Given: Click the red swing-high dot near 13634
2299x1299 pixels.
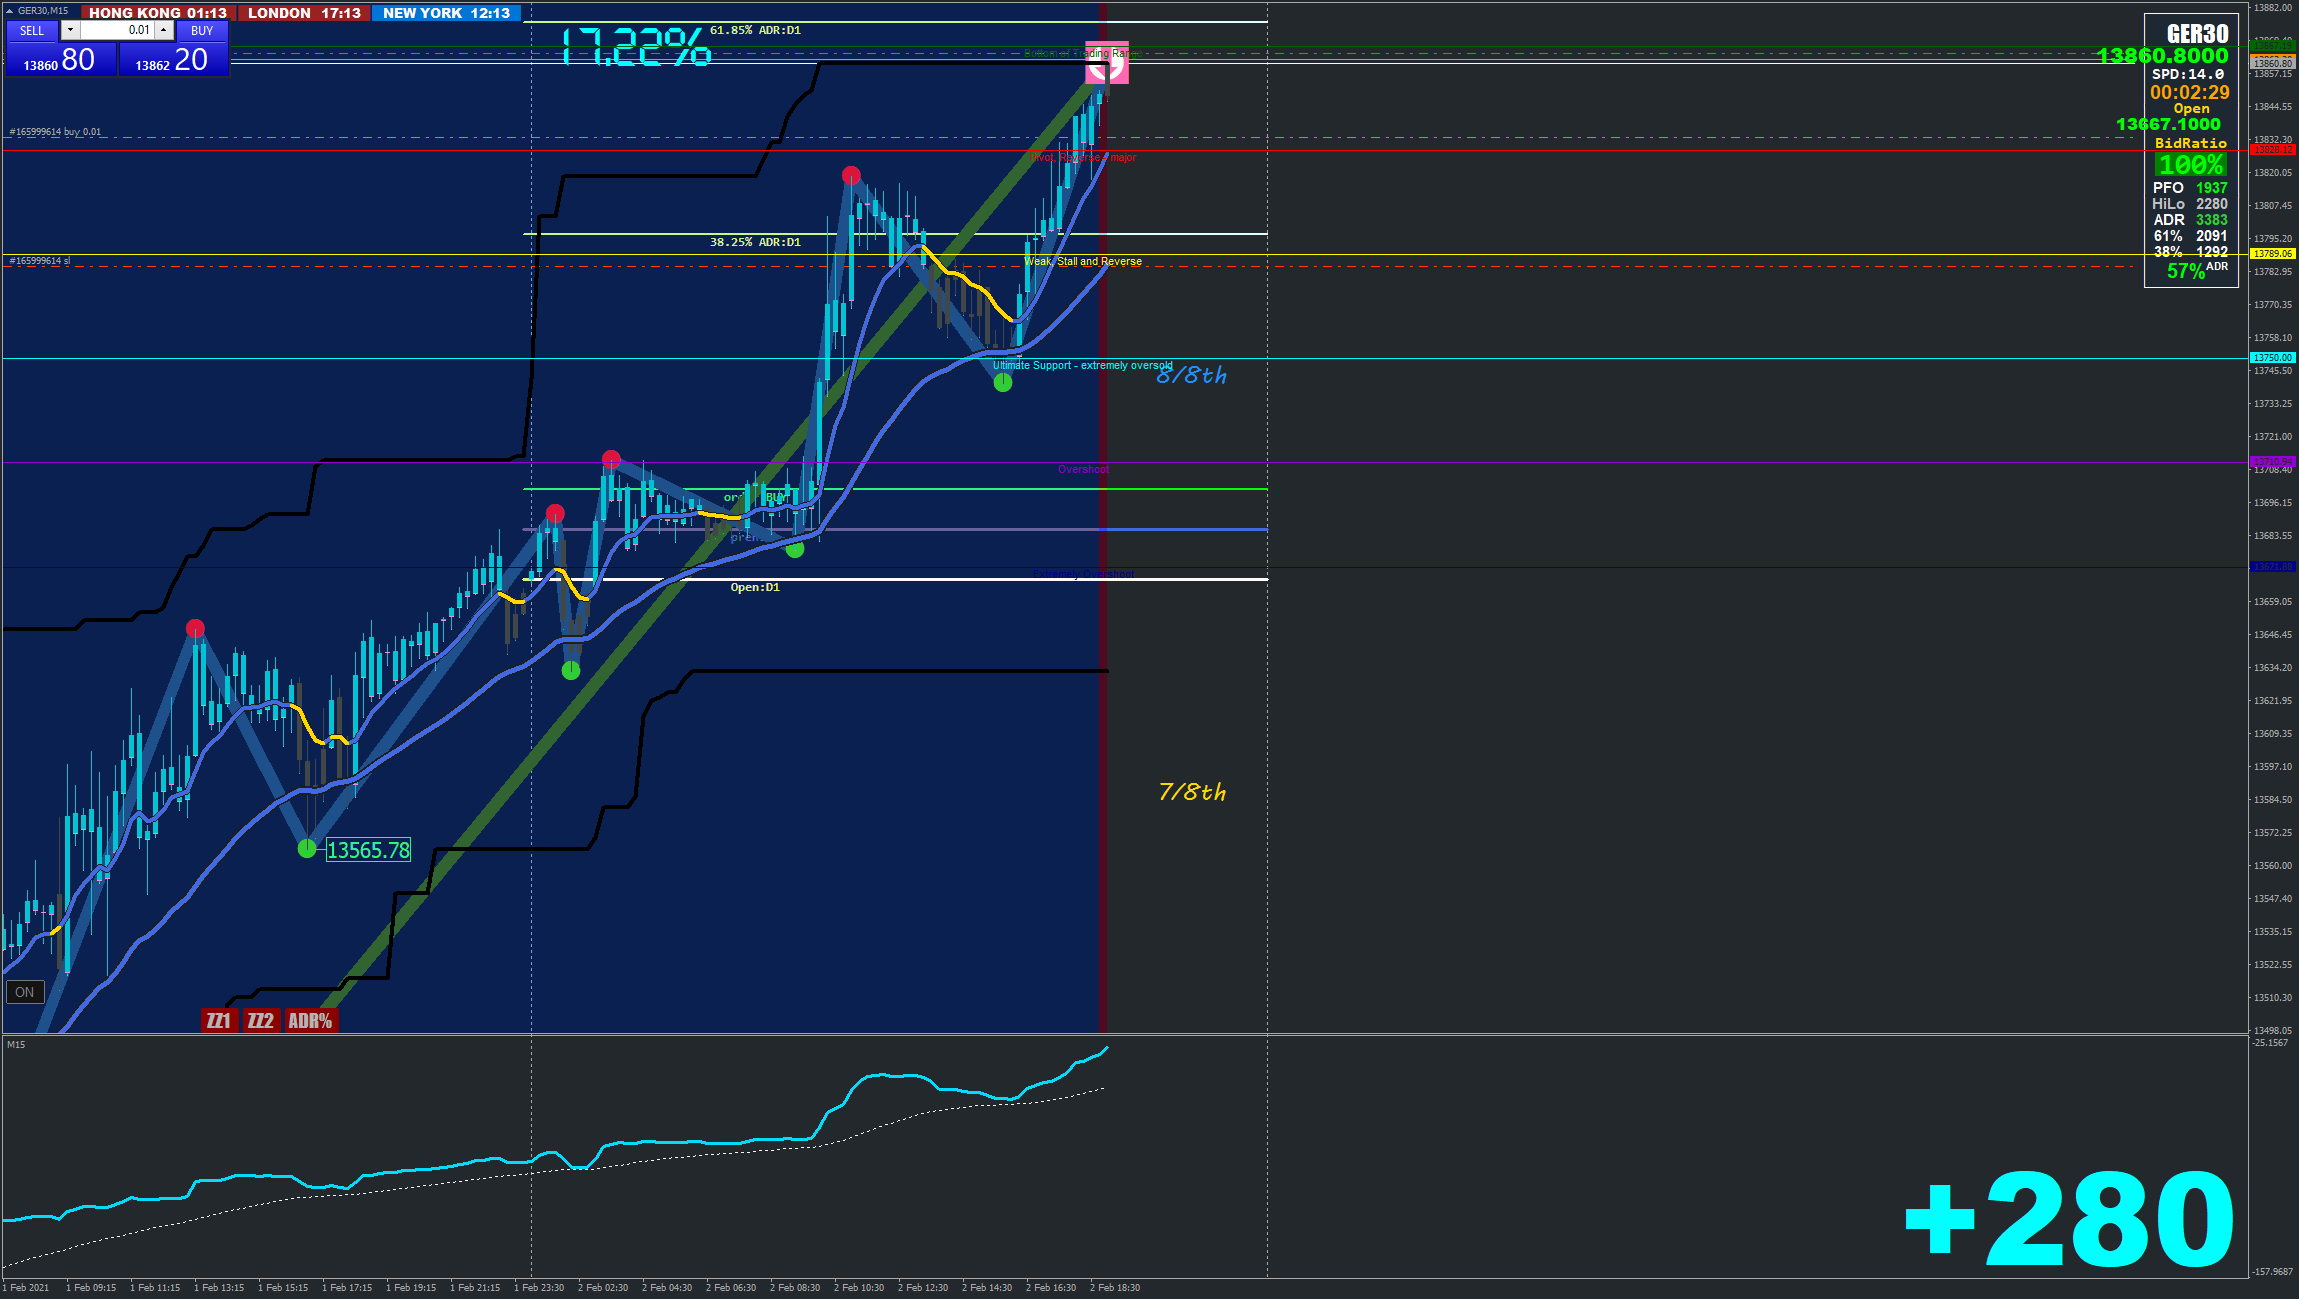Looking at the screenshot, I should tap(195, 629).
